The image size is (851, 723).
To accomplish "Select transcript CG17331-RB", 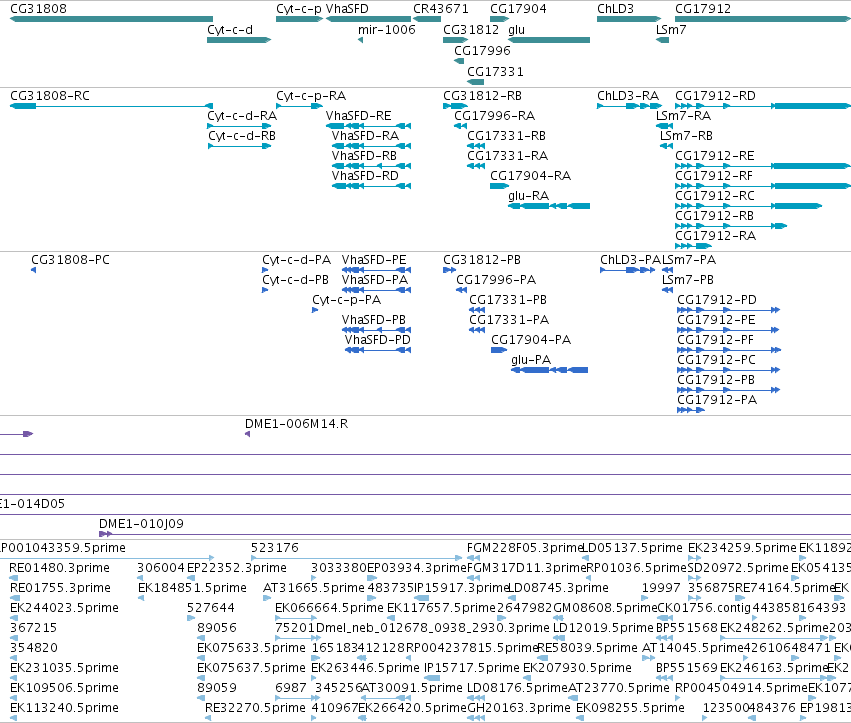I will tap(476, 146).
